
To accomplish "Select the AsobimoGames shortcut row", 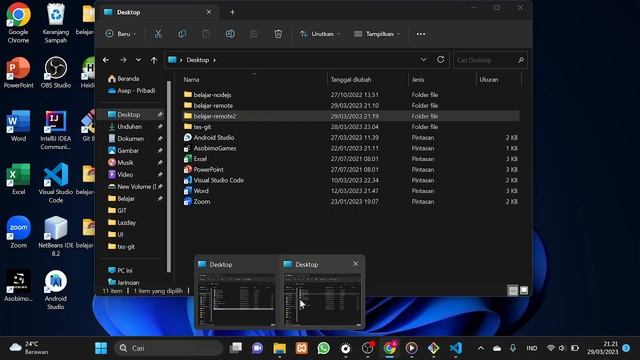I will (x=351, y=148).
